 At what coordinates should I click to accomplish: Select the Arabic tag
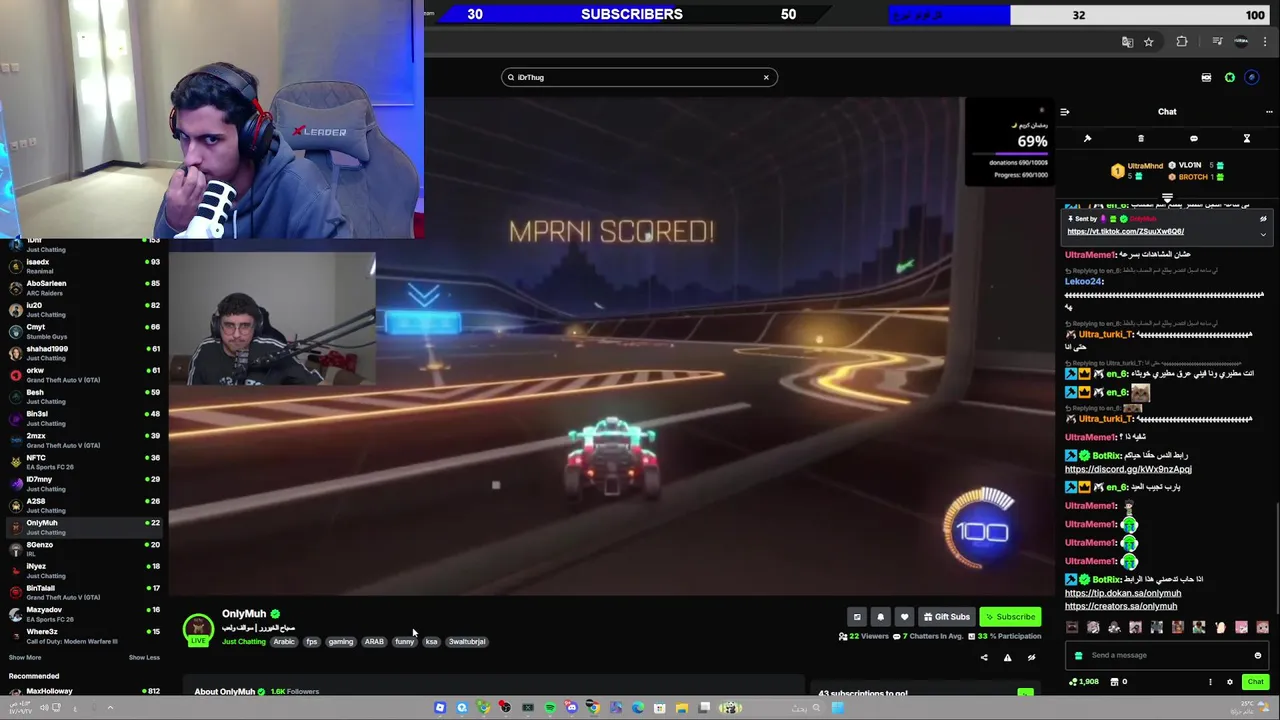[x=284, y=642]
